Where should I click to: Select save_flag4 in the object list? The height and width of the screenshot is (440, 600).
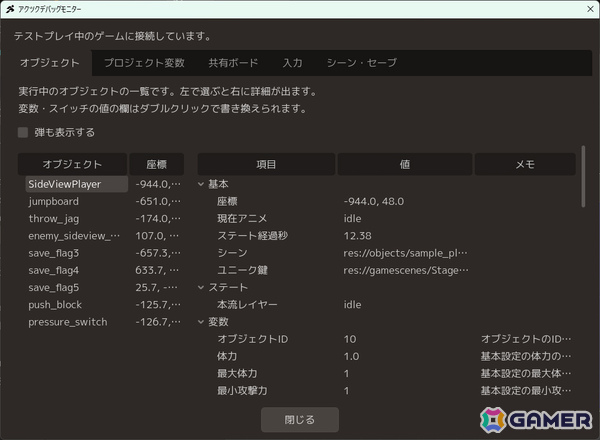[x=54, y=270]
